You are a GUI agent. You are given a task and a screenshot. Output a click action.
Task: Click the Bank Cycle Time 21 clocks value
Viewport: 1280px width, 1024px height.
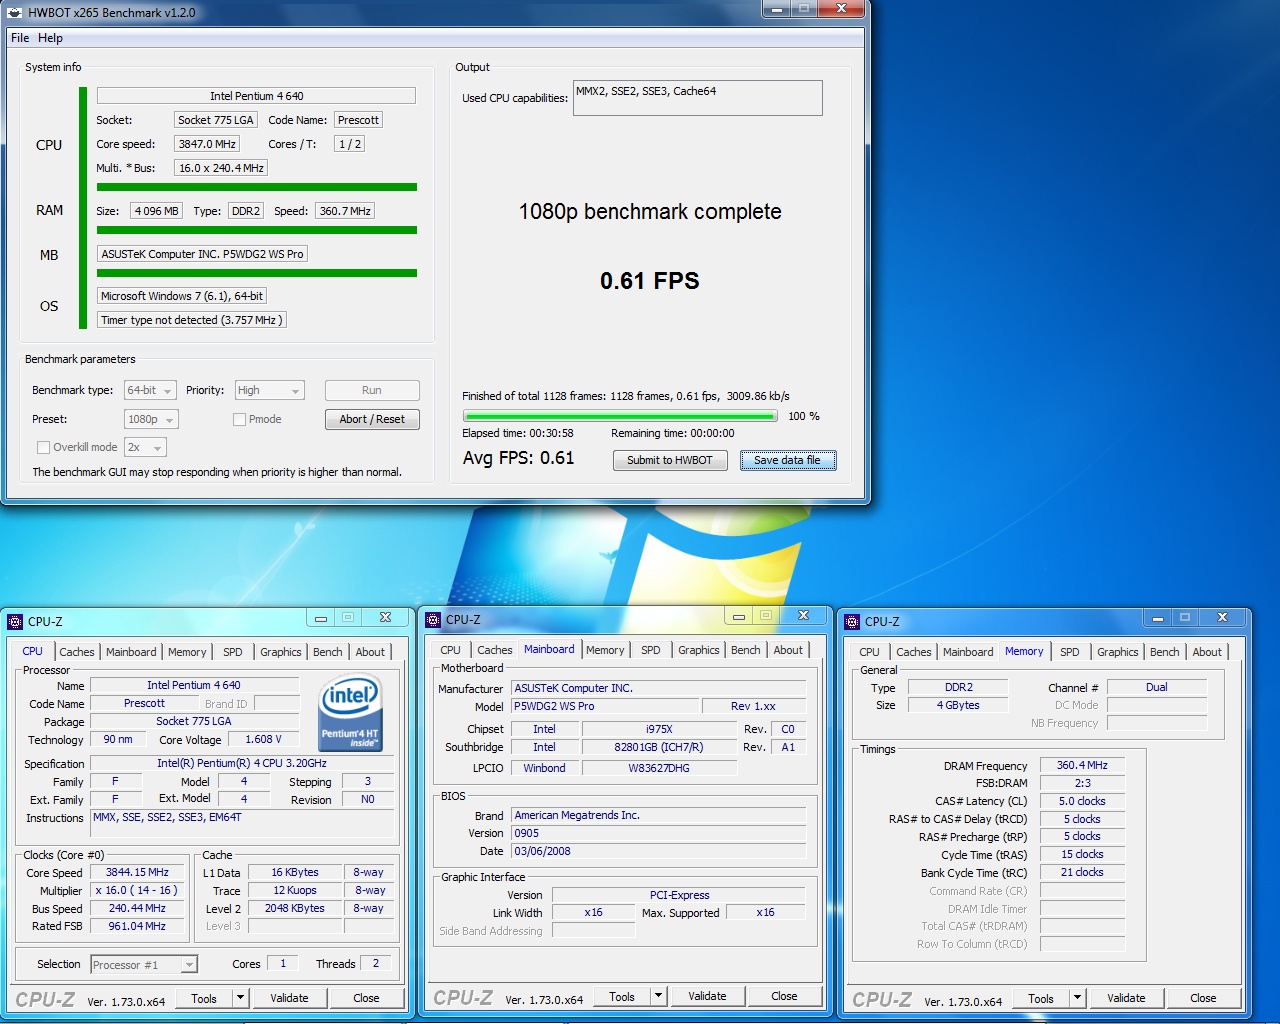coord(1082,872)
